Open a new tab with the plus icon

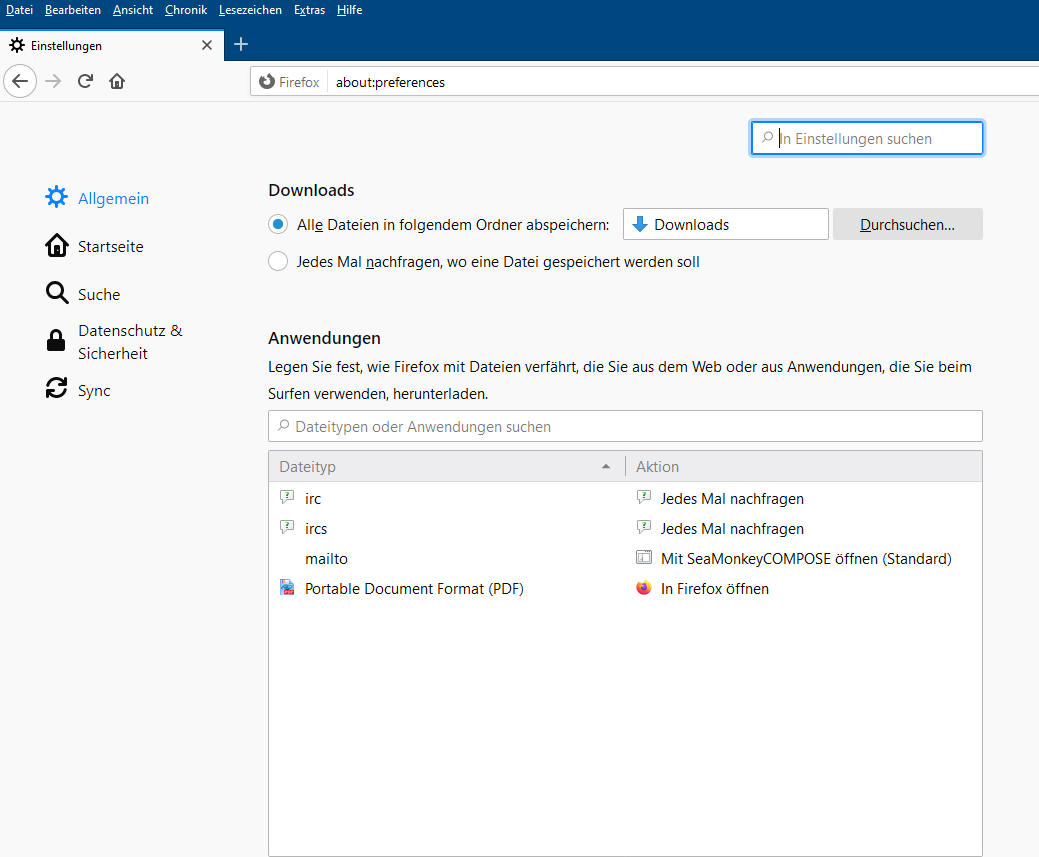240,44
